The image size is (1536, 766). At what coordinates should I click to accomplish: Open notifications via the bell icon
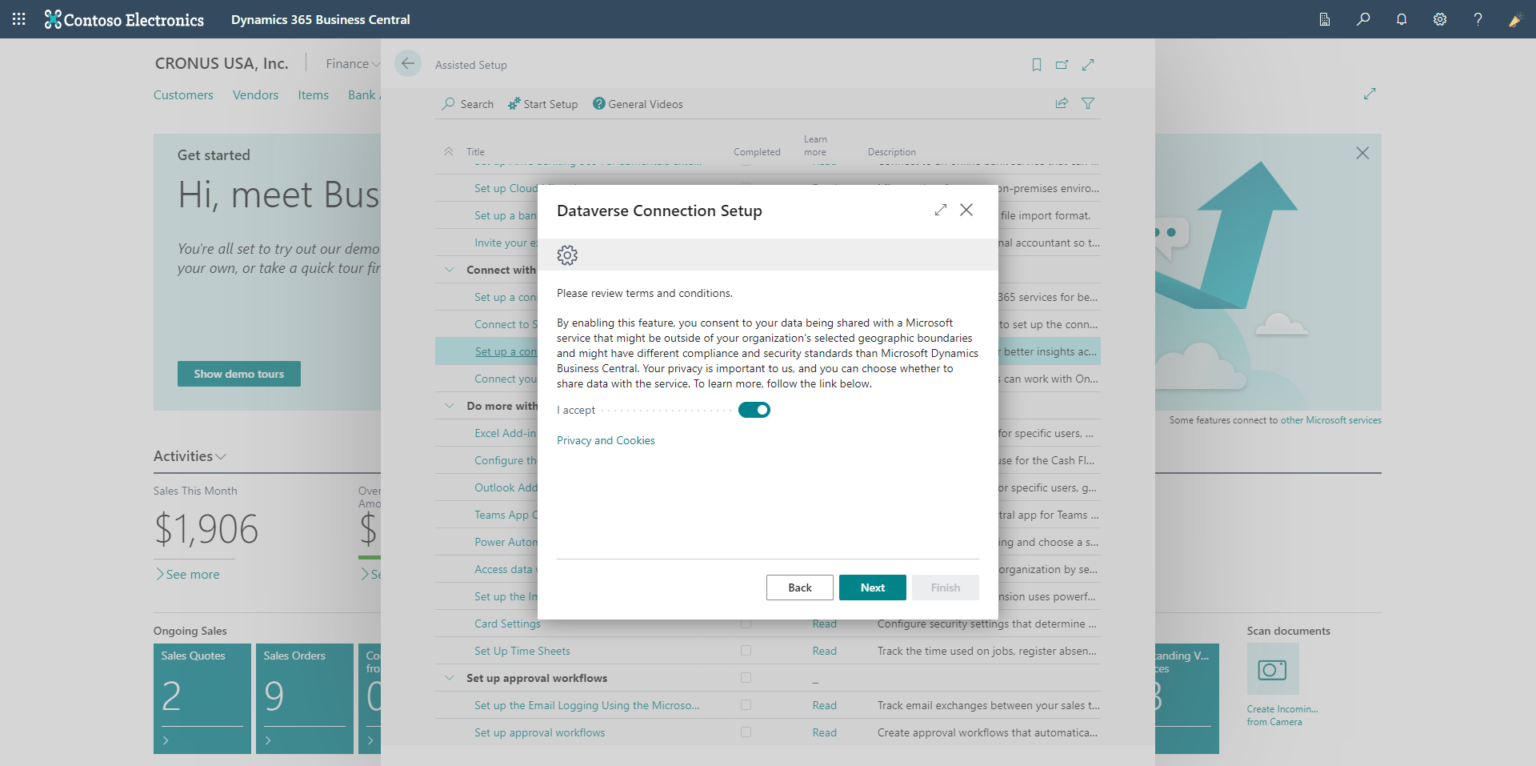(1400, 19)
